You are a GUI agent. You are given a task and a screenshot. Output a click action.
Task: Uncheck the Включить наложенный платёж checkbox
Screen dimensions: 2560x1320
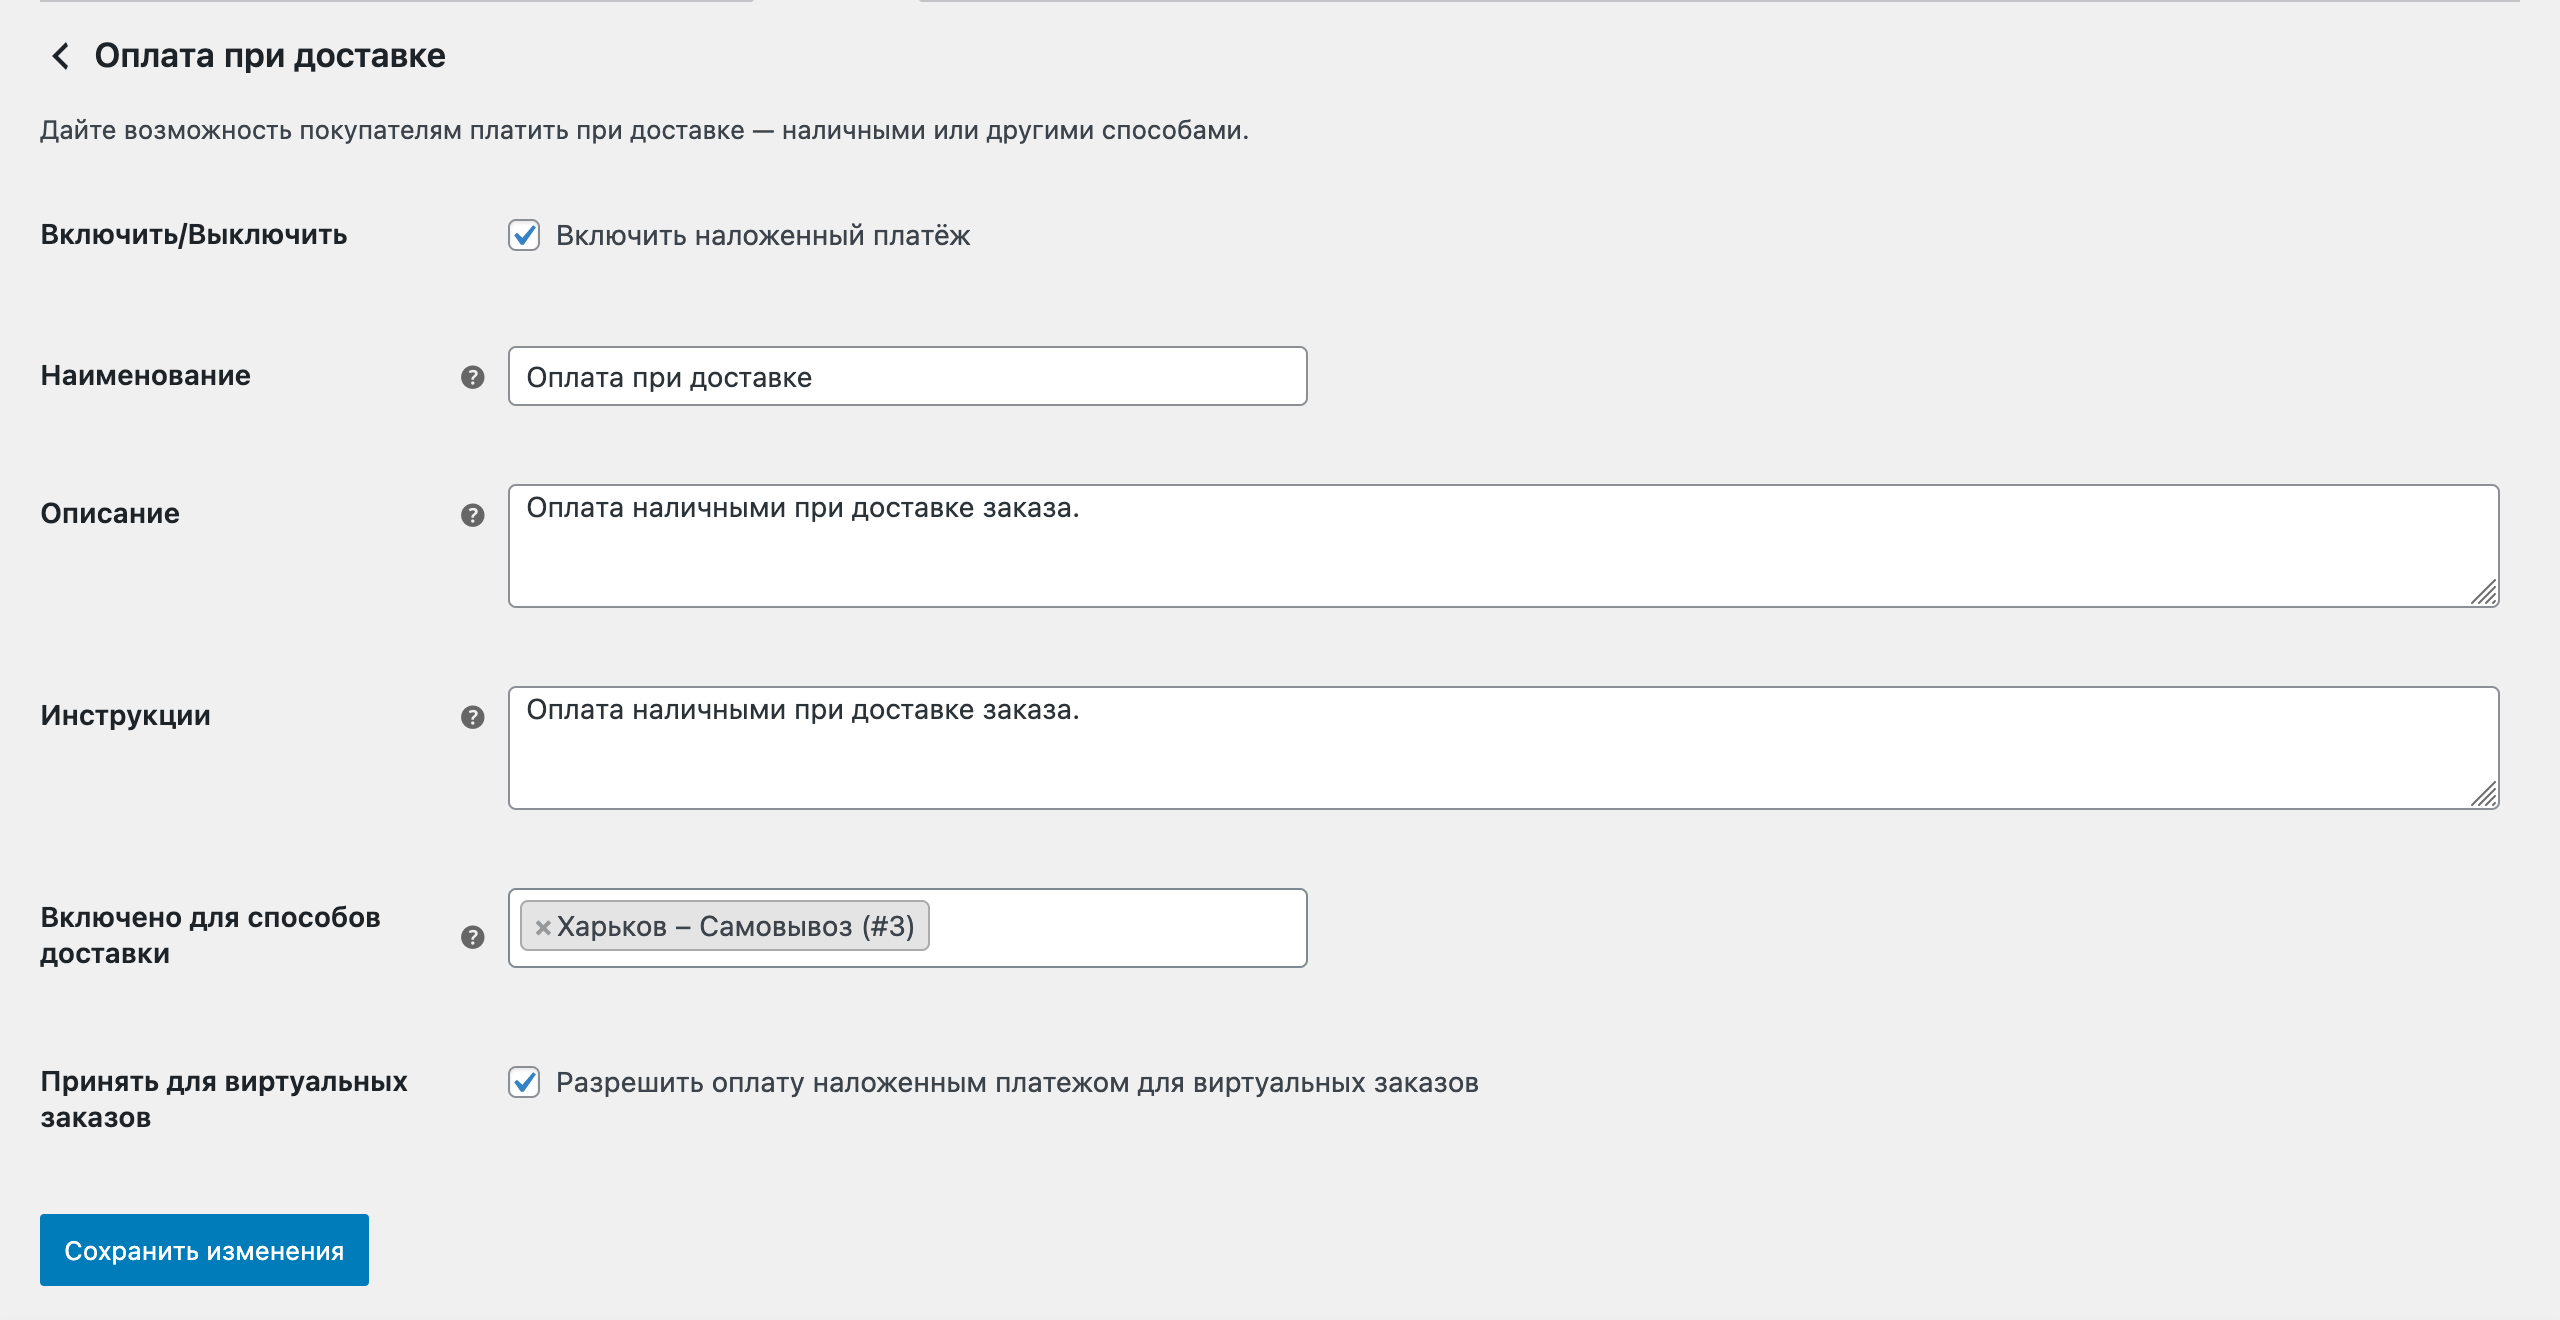pyautogui.click(x=524, y=235)
